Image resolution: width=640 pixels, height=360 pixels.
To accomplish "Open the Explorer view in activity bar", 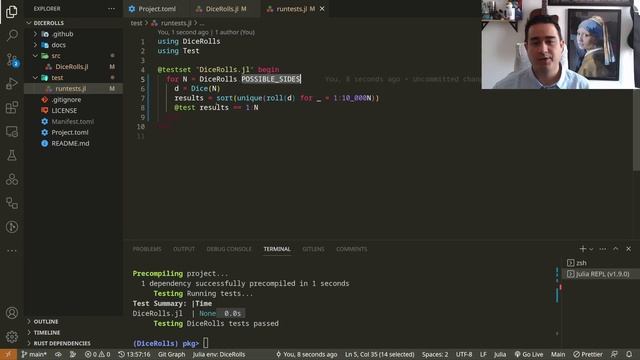I will [x=12, y=11].
